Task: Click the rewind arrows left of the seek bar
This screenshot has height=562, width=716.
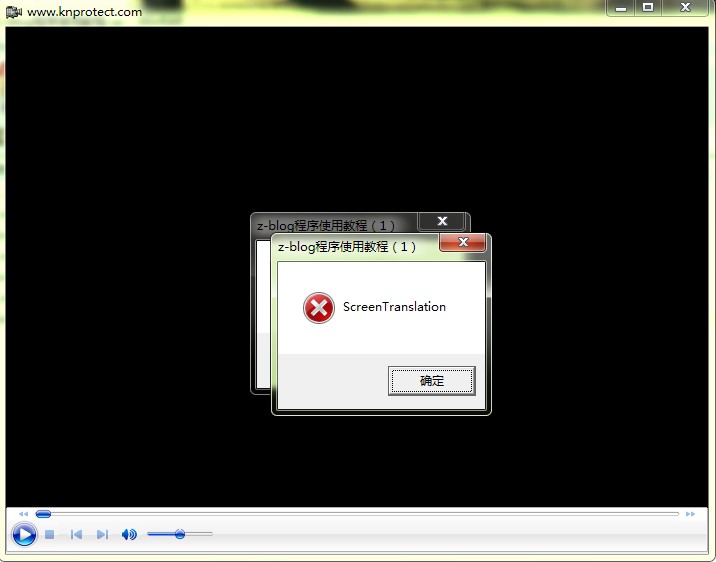Action: (24, 514)
